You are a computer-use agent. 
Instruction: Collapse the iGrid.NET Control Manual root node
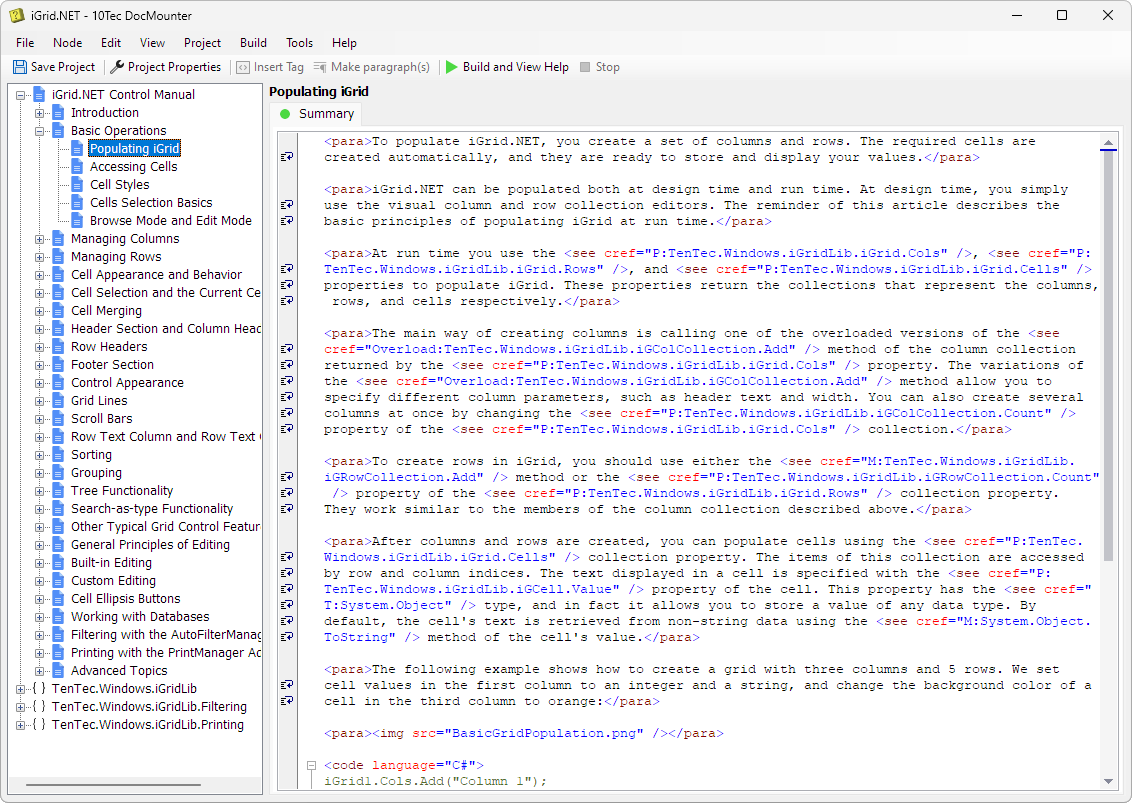tap(20, 95)
